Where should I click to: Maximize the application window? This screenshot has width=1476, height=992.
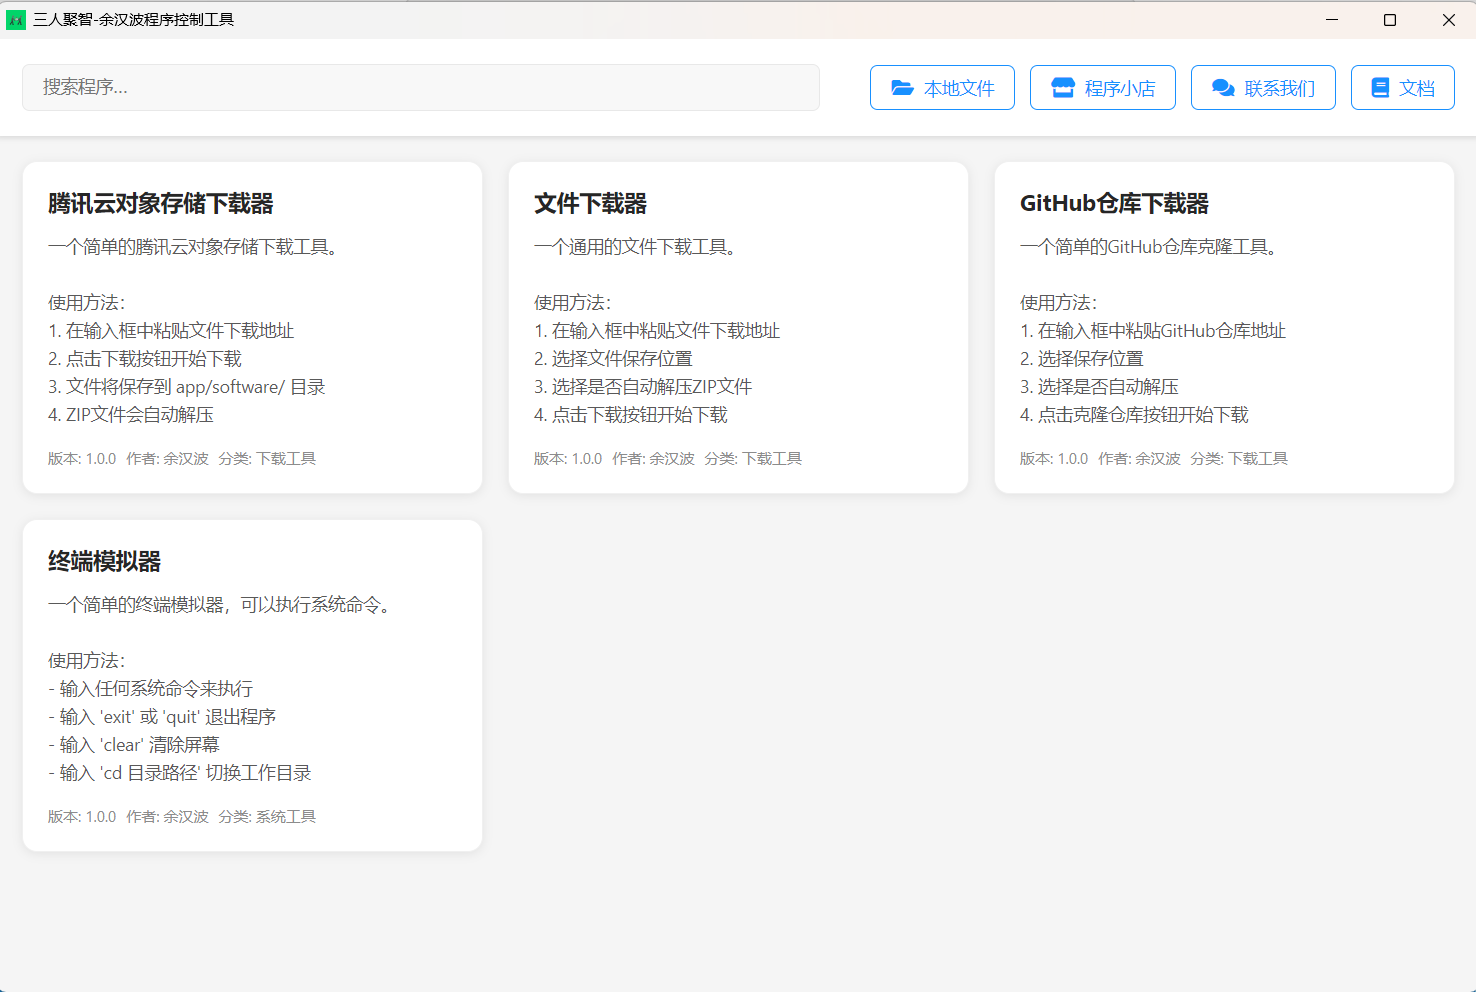[x=1389, y=20]
